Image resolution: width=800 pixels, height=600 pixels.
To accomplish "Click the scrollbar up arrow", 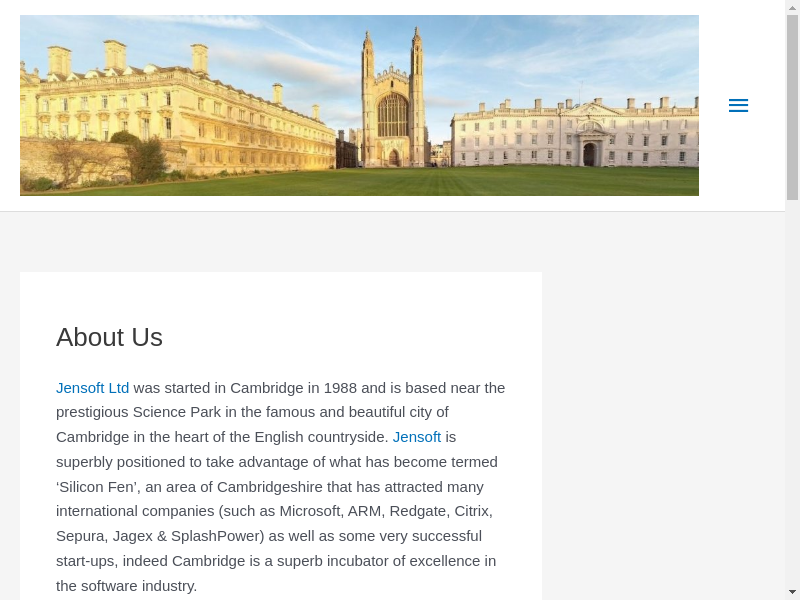I will (792, 7).
